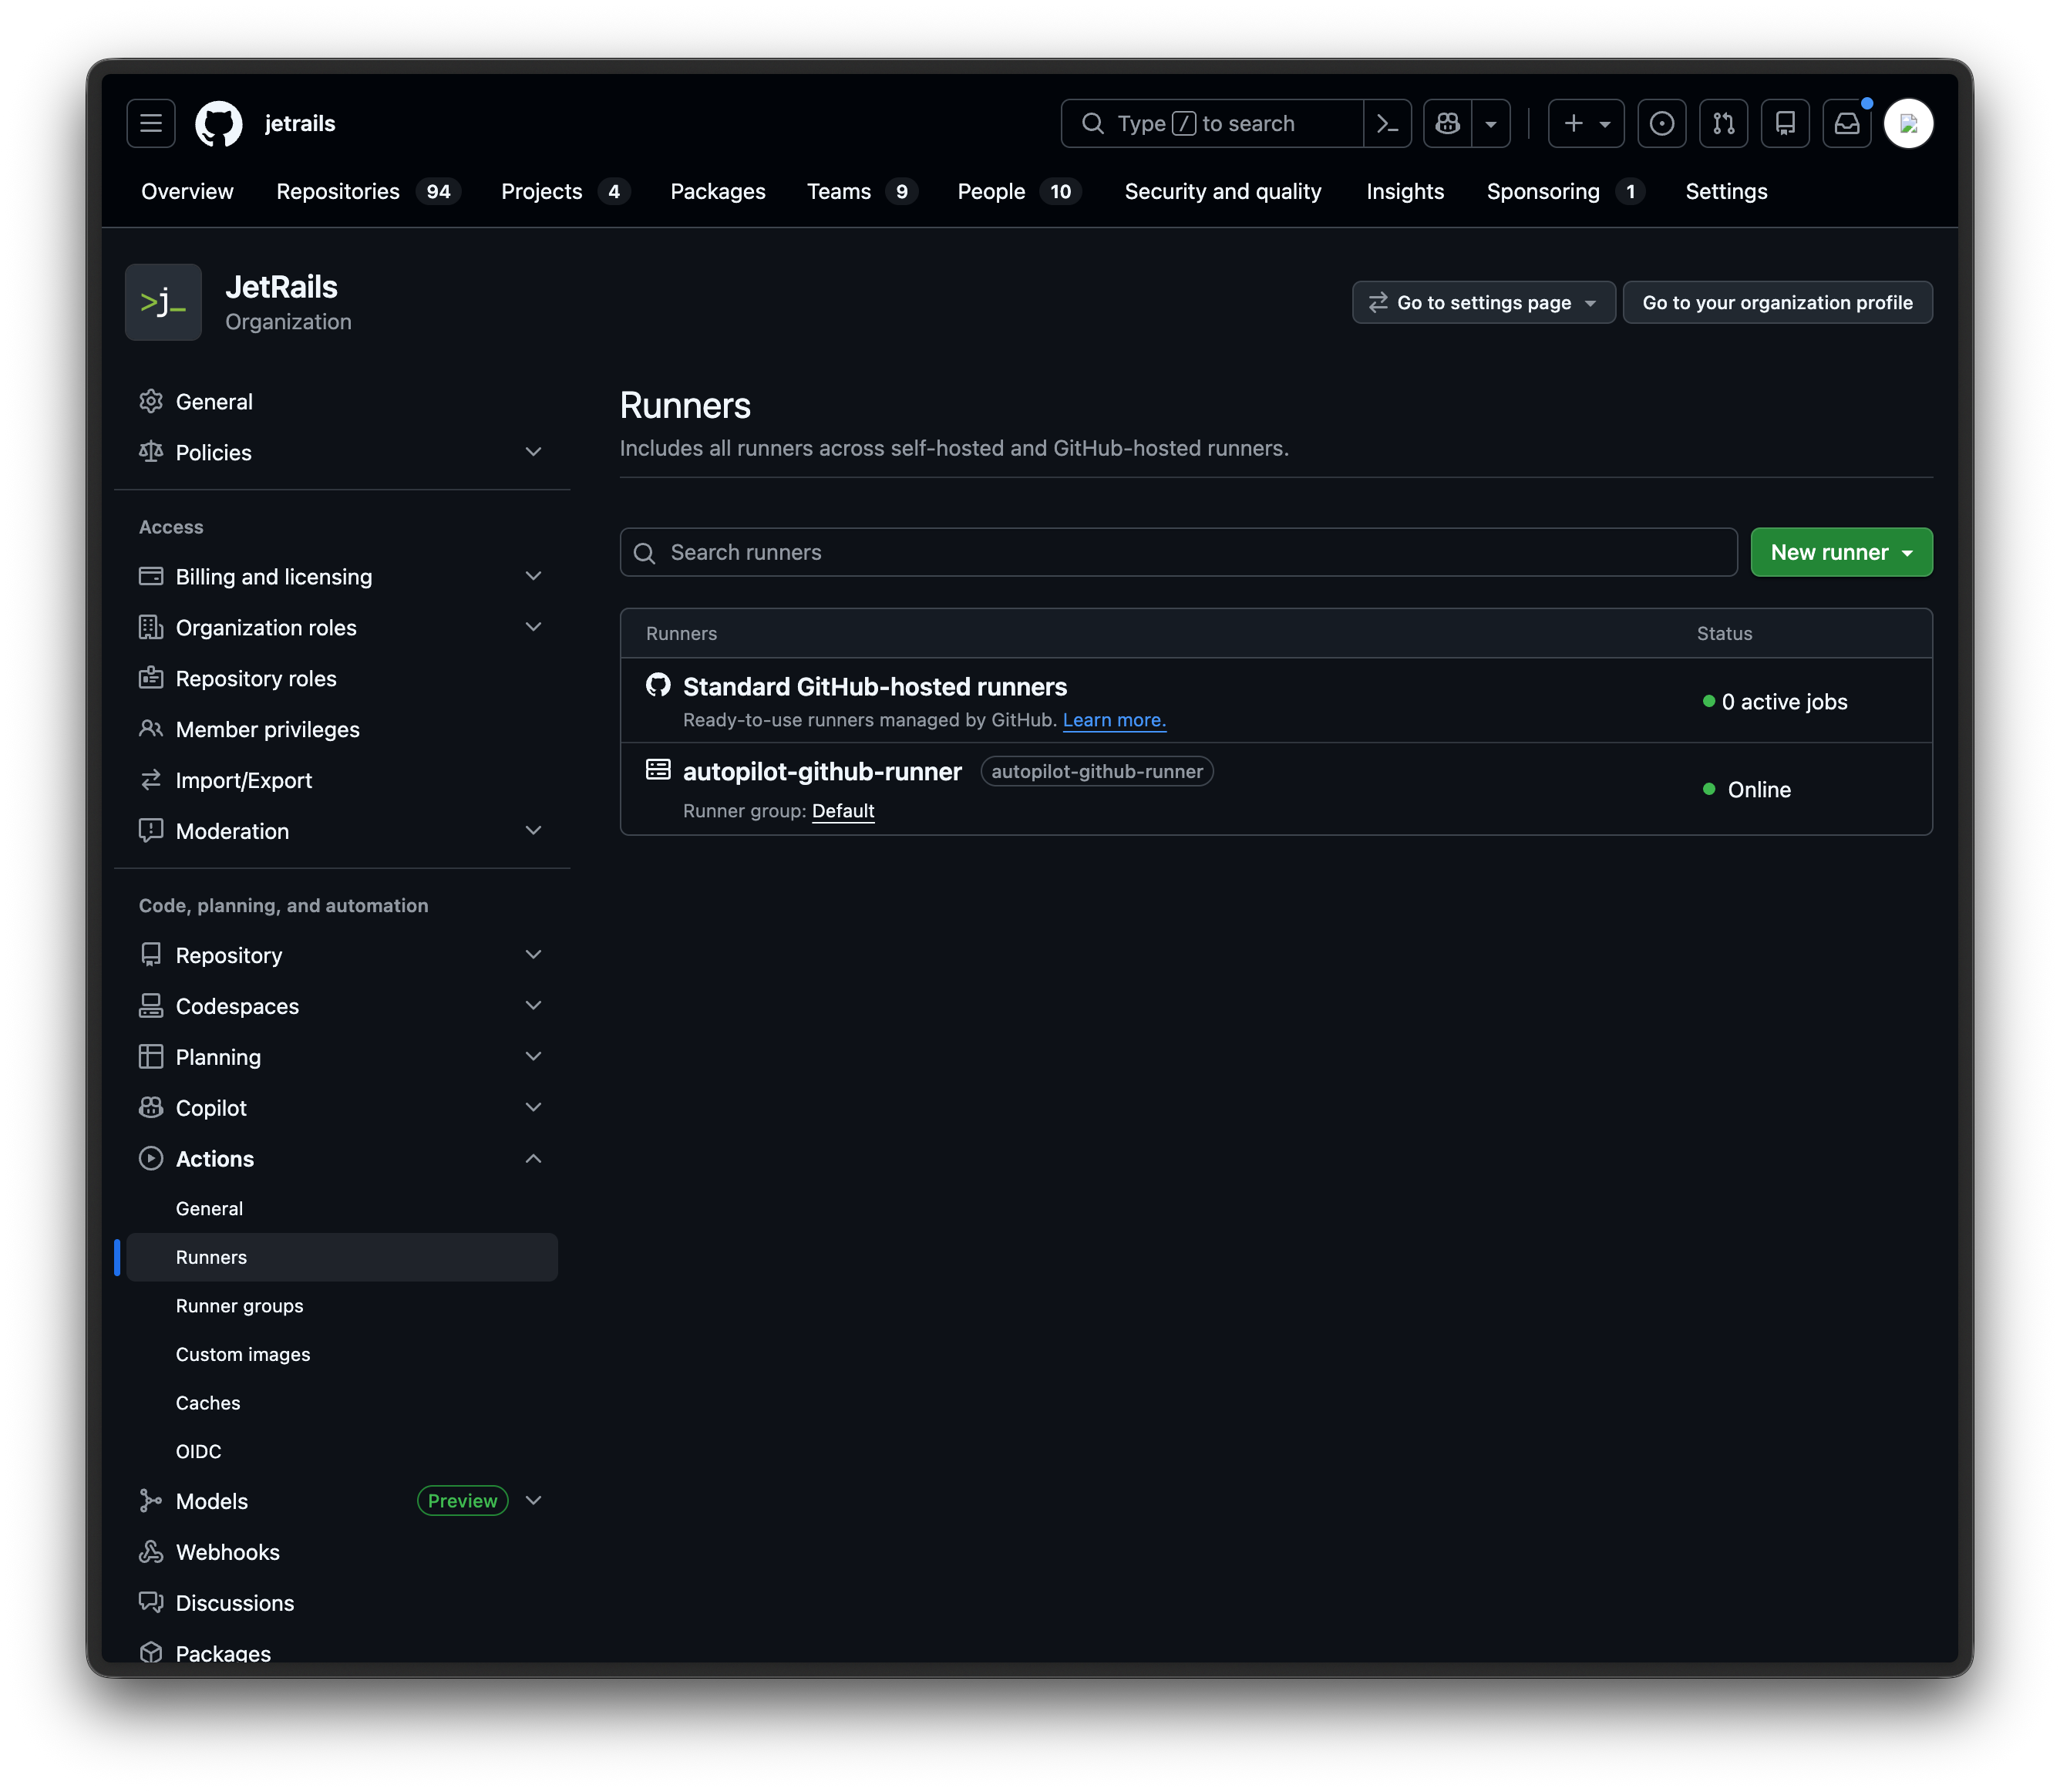Open the hamburger navigation menu

(151, 123)
